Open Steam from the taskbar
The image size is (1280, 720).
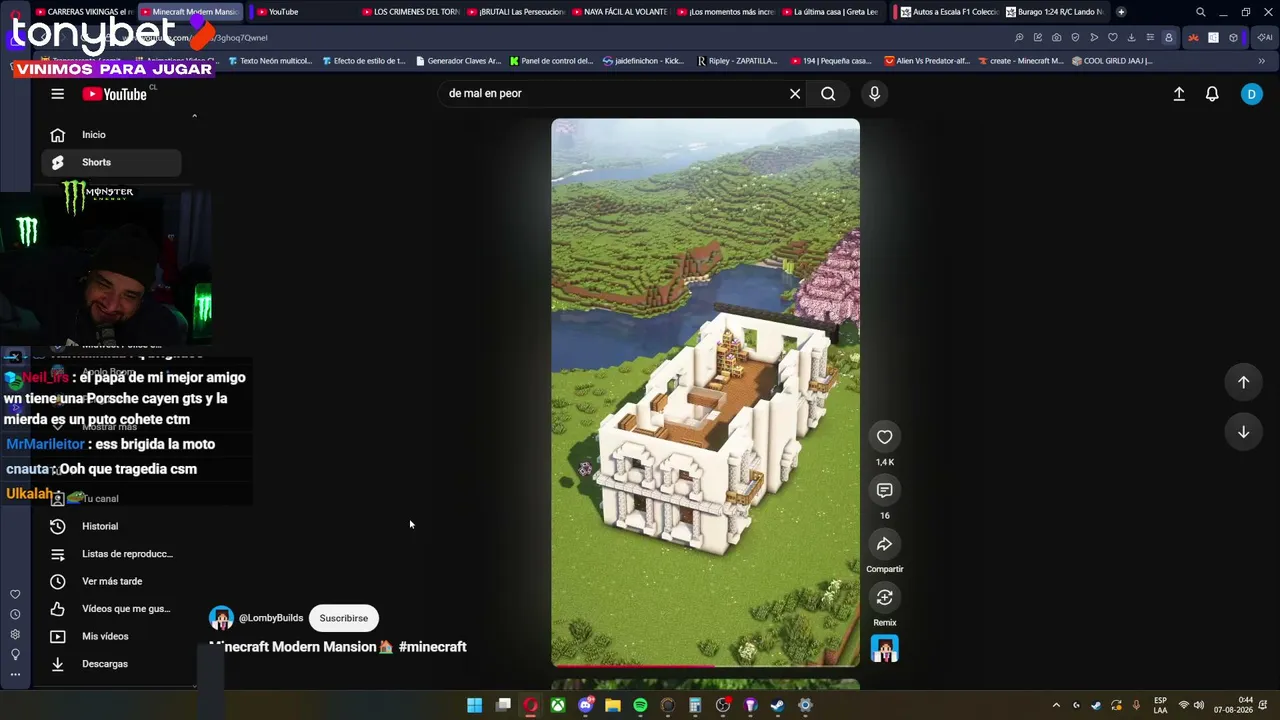tap(777, 706)
